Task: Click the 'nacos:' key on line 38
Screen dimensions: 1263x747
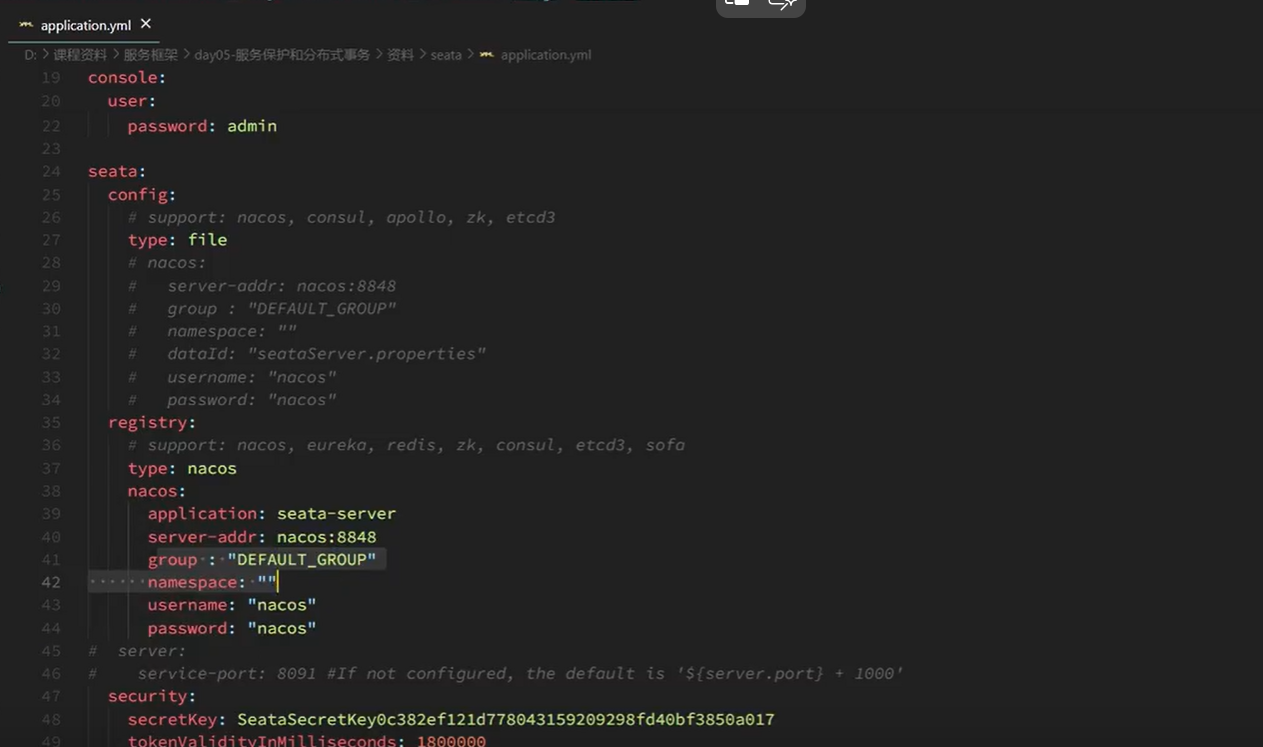Action: click(157, 491)
